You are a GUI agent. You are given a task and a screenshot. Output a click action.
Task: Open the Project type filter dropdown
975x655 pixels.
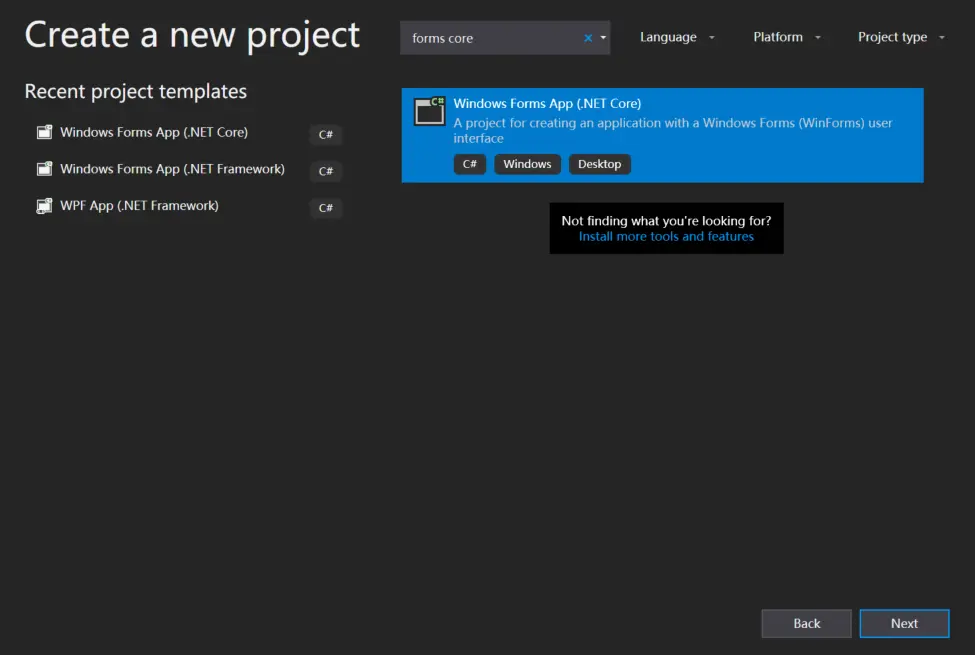901,37
